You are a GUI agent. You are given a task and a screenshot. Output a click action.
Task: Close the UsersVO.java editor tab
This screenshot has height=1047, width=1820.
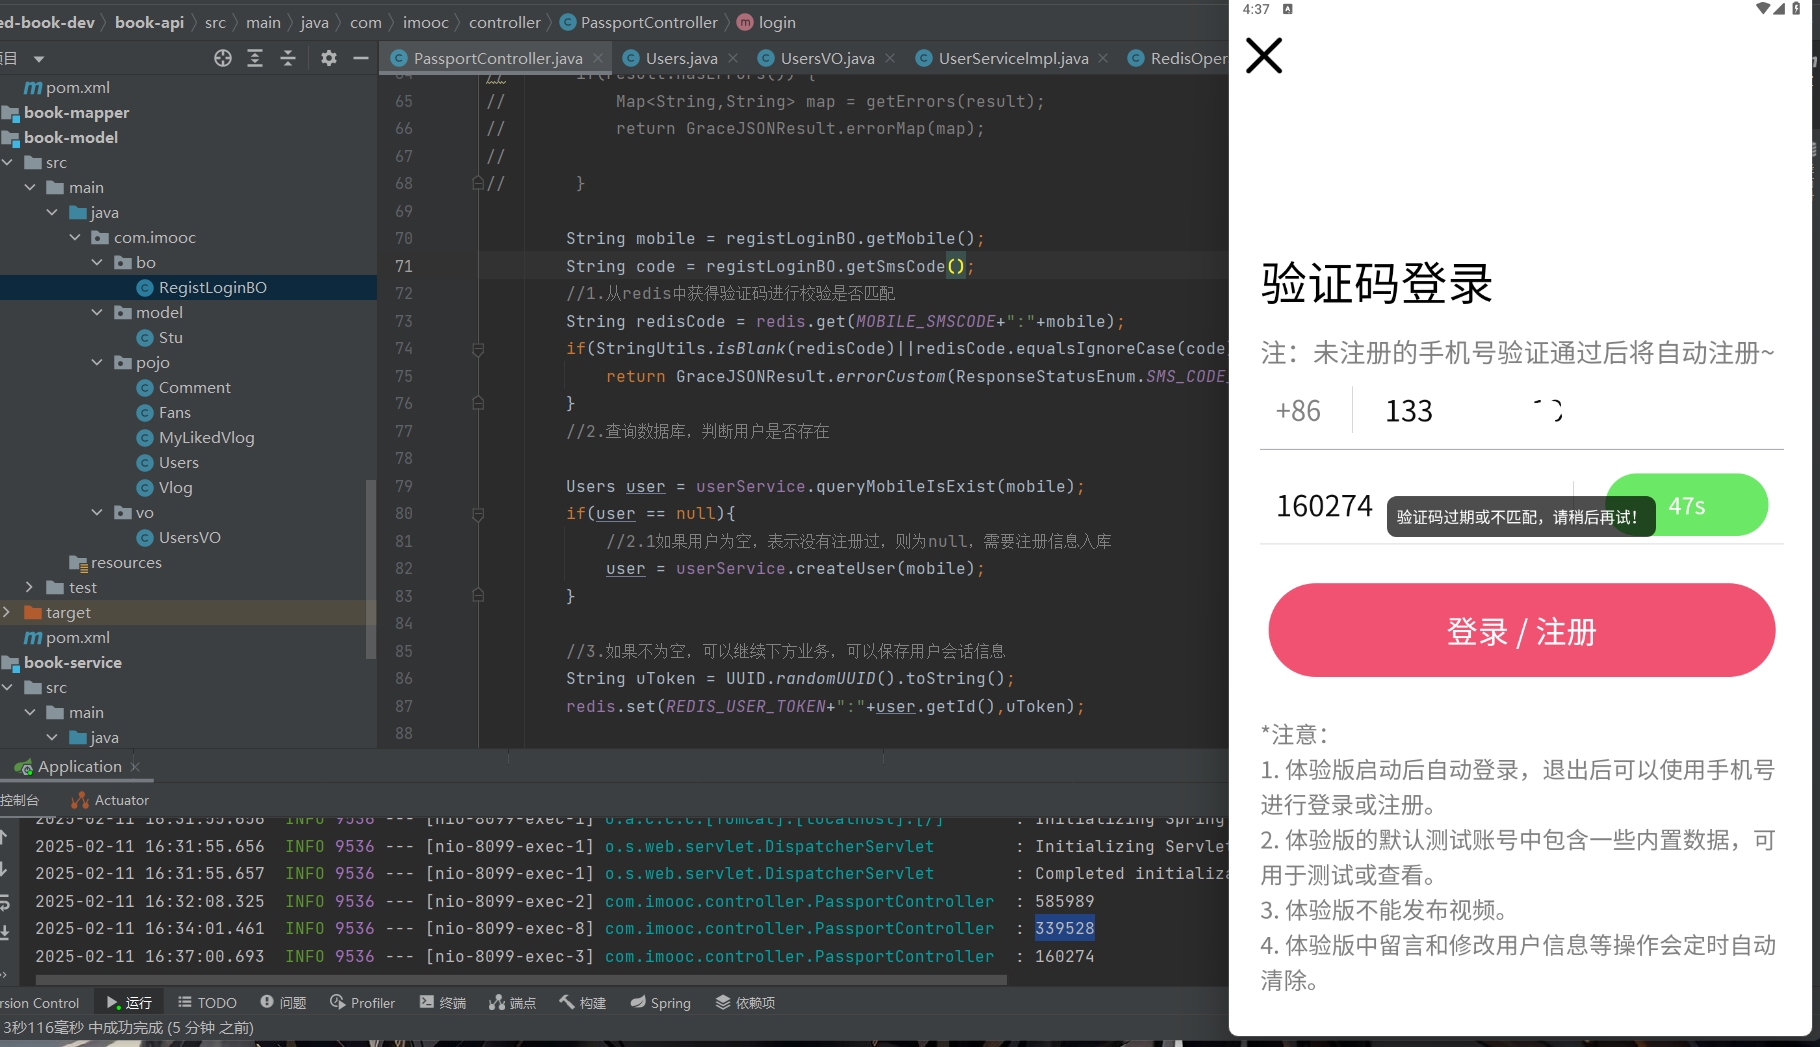[890, 58]
